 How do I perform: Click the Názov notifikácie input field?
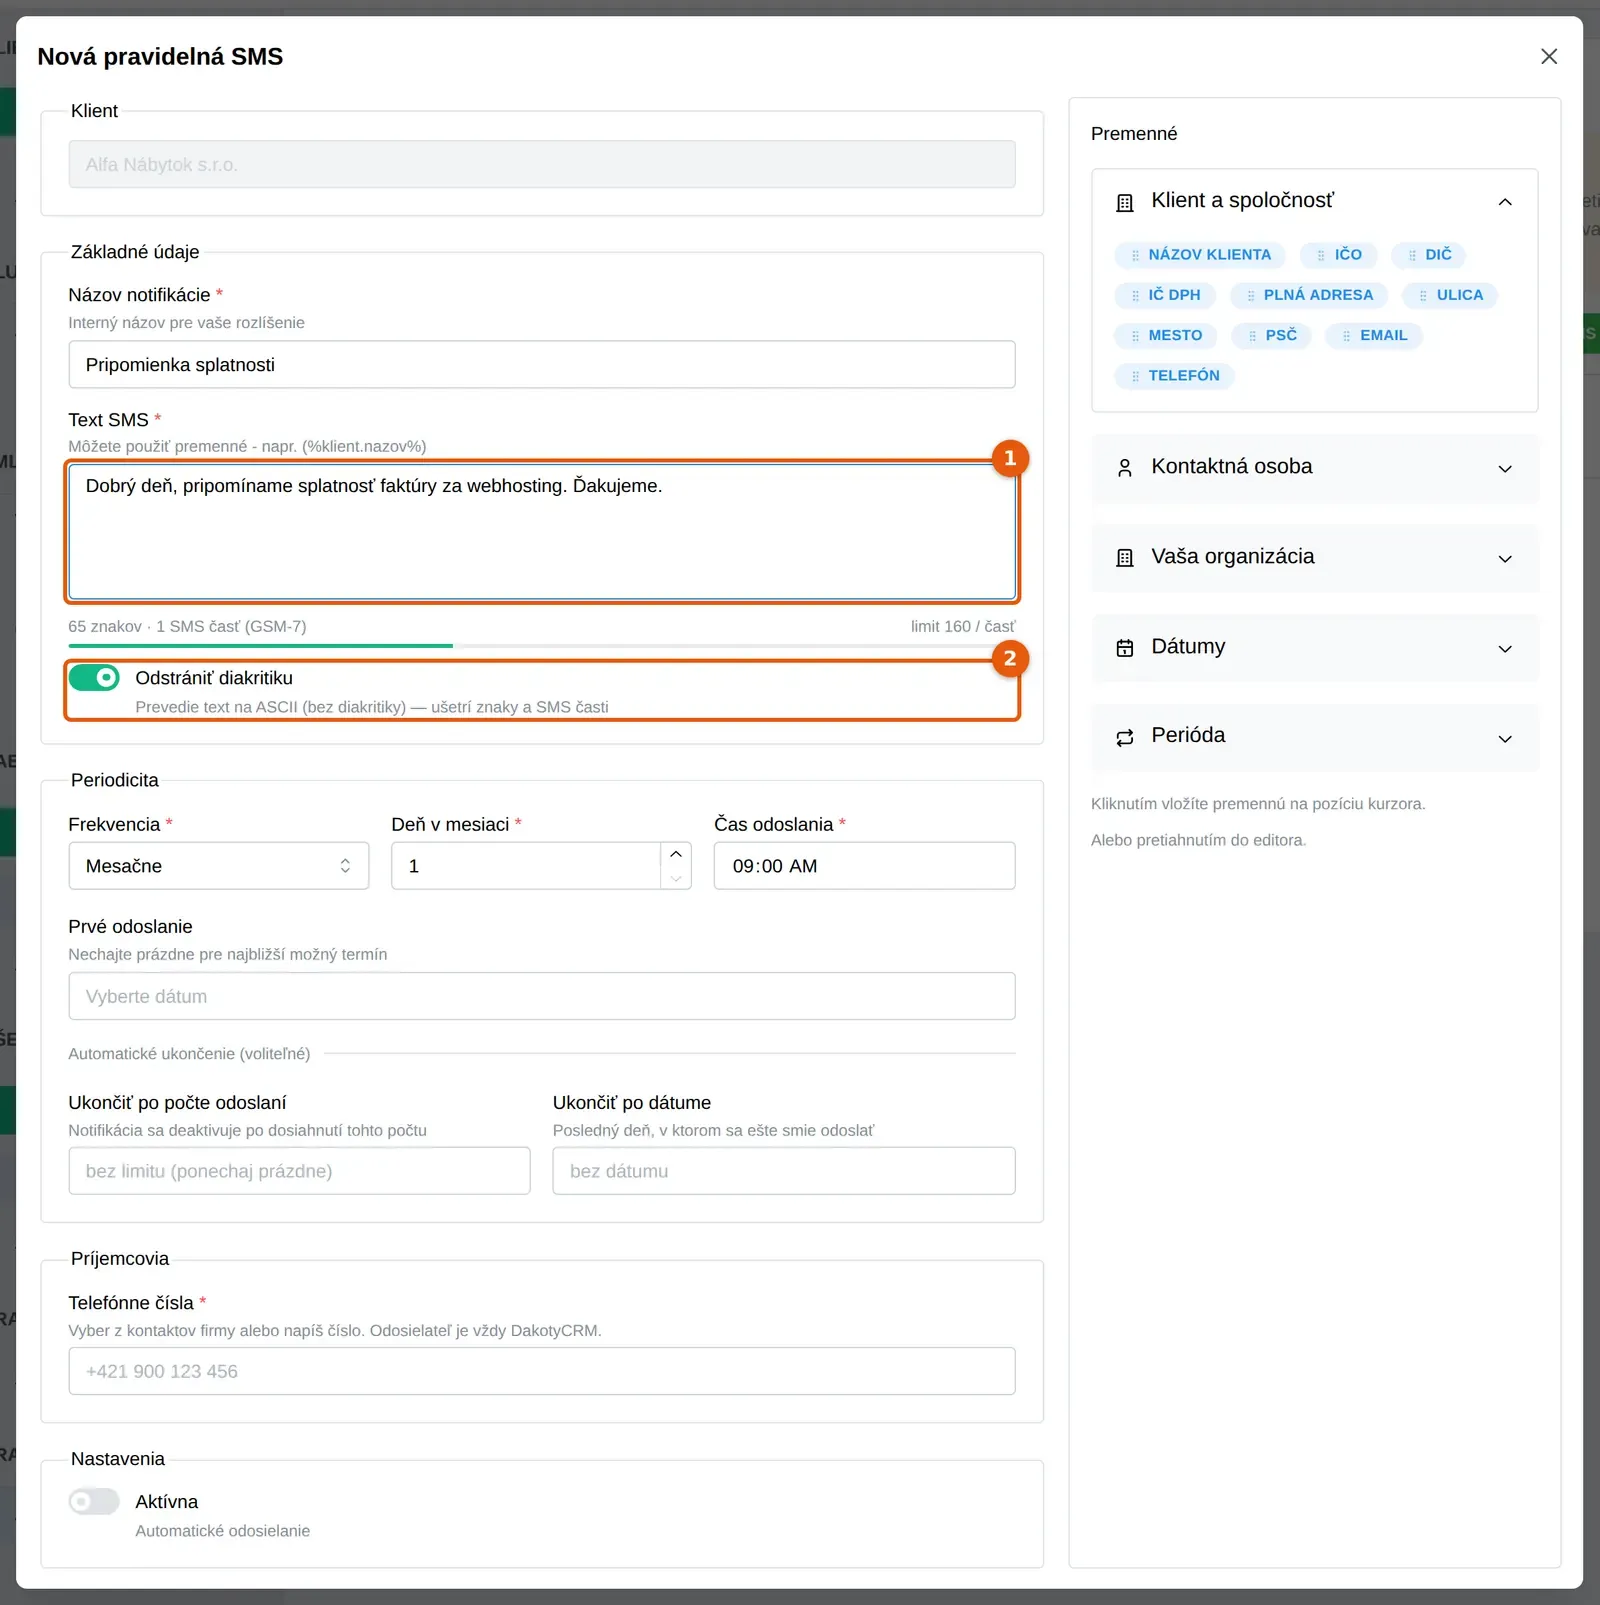click(x=542, y=365)
